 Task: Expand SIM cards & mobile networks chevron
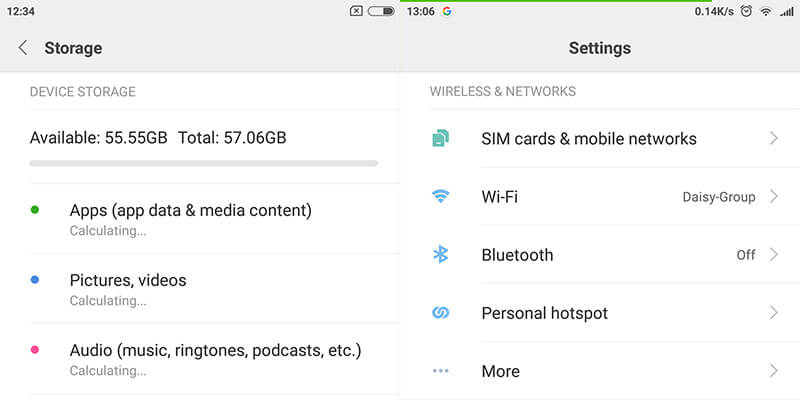tap(774, 139)
